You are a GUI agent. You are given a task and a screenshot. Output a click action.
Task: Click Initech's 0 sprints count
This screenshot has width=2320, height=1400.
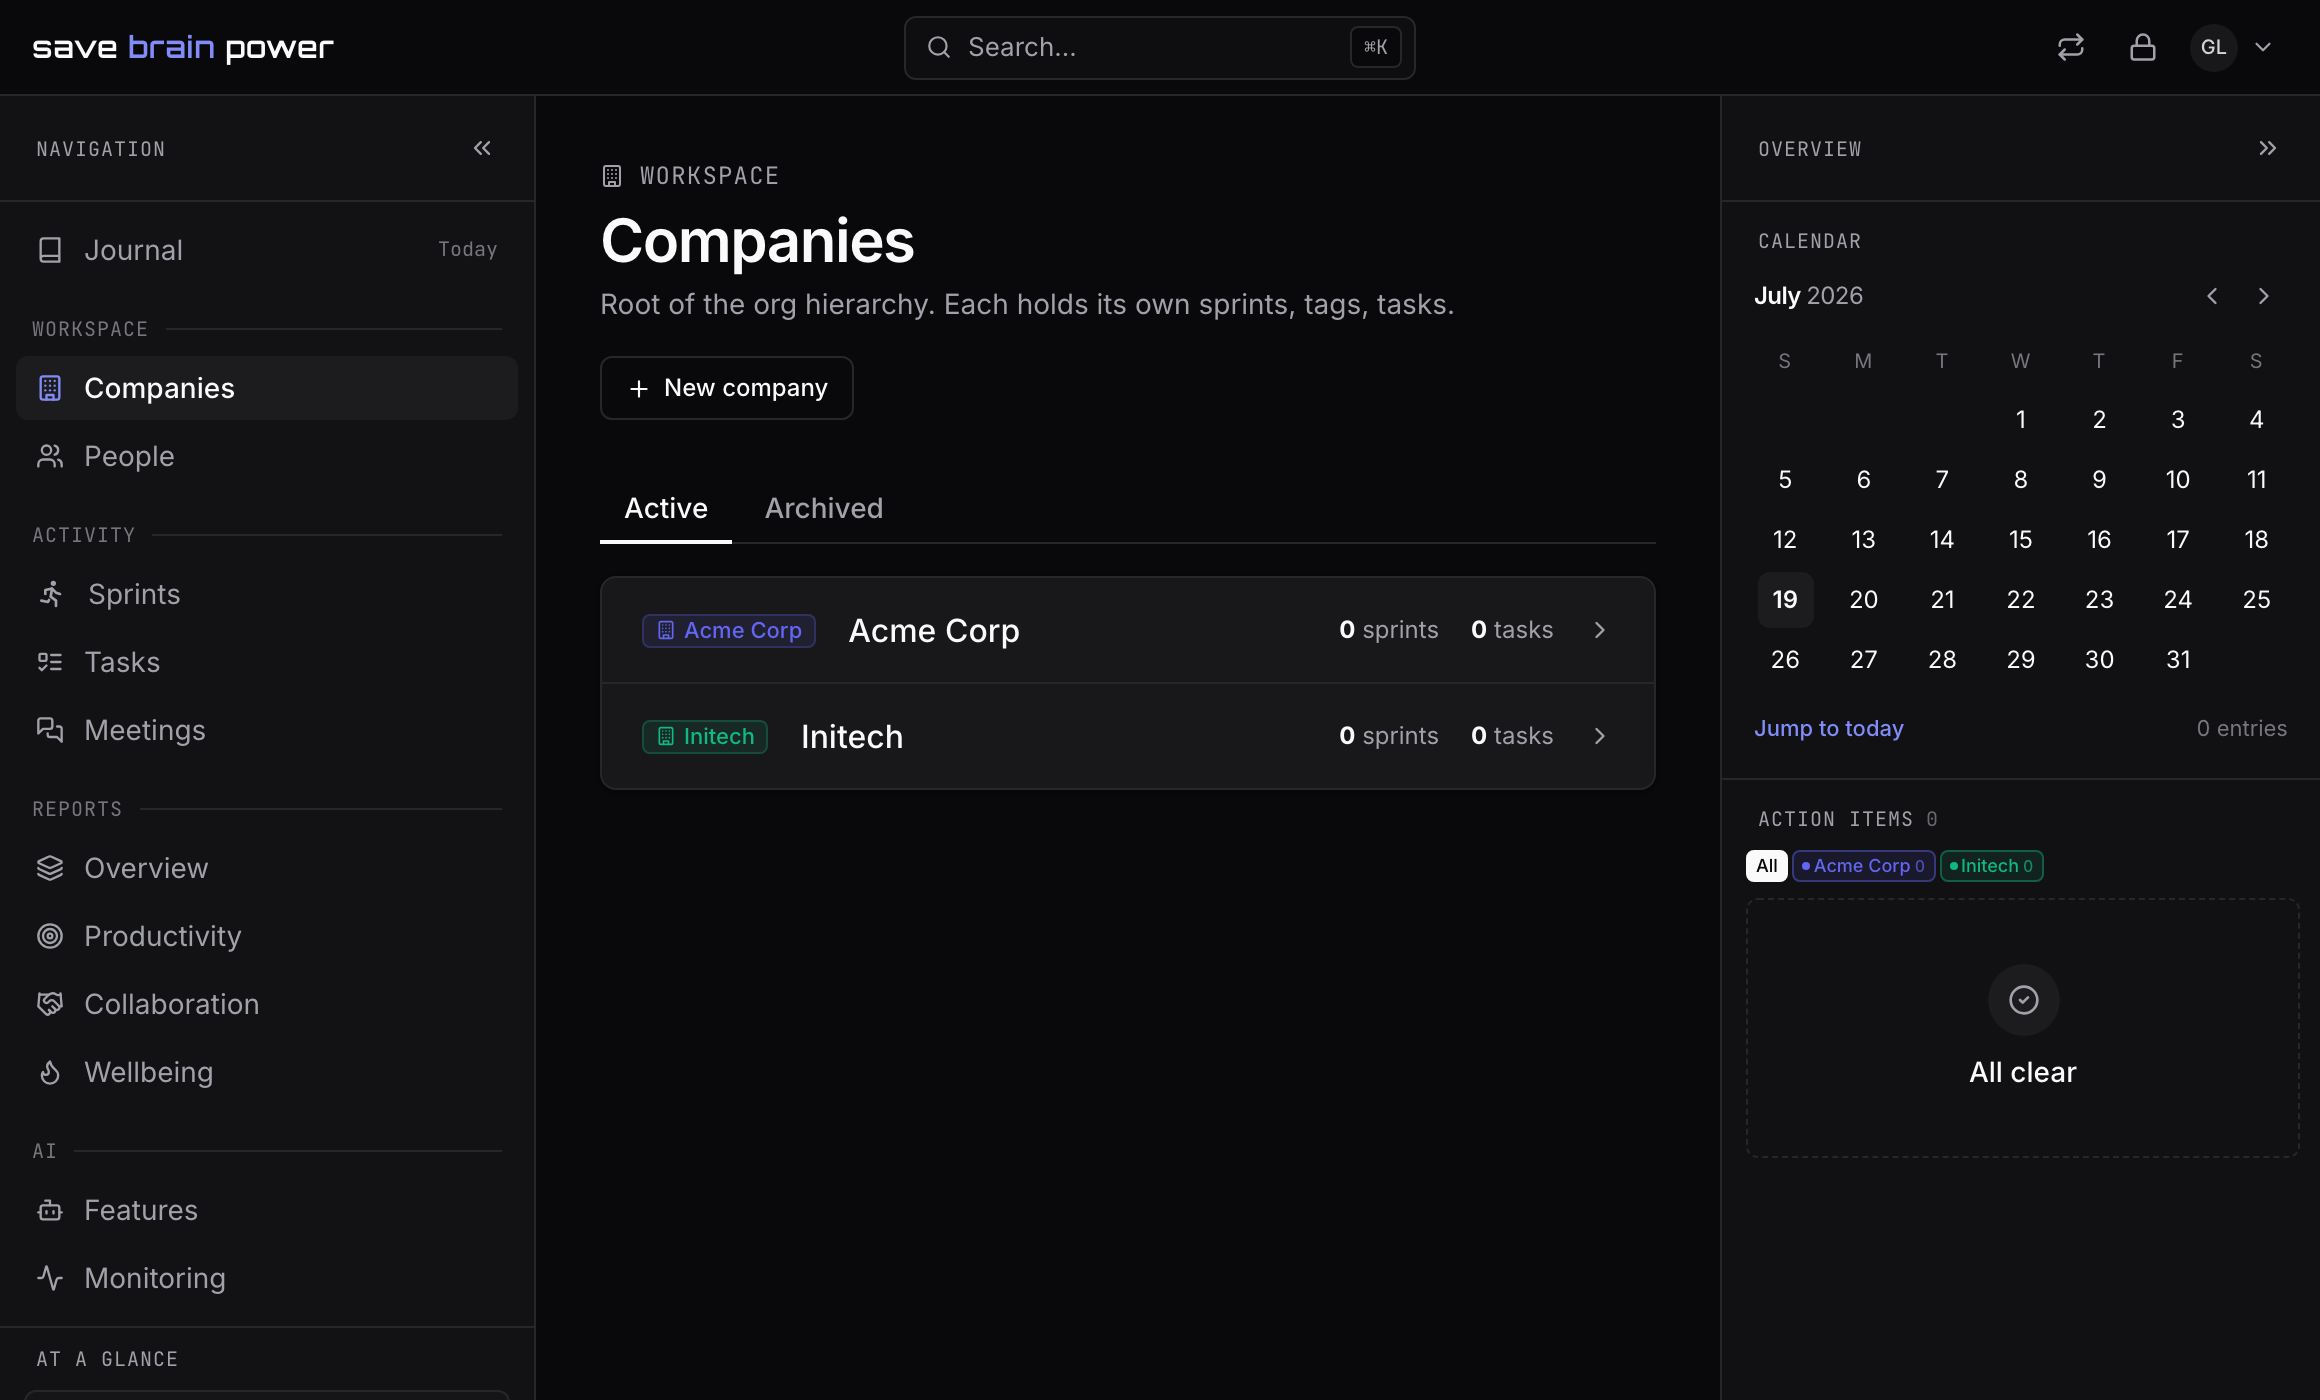click(1389, 736)
